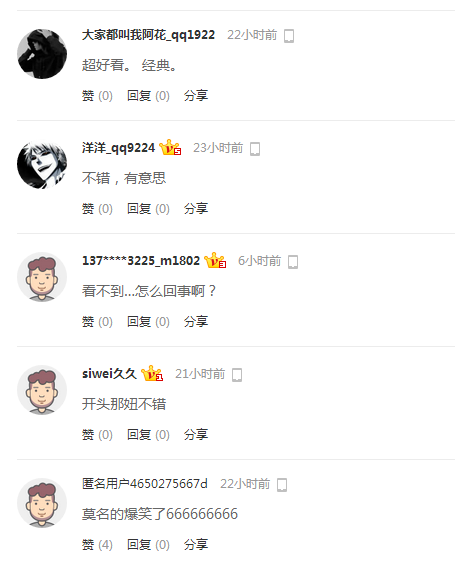Click mobile device icon beside 21小时前

[x=237, y=375]
